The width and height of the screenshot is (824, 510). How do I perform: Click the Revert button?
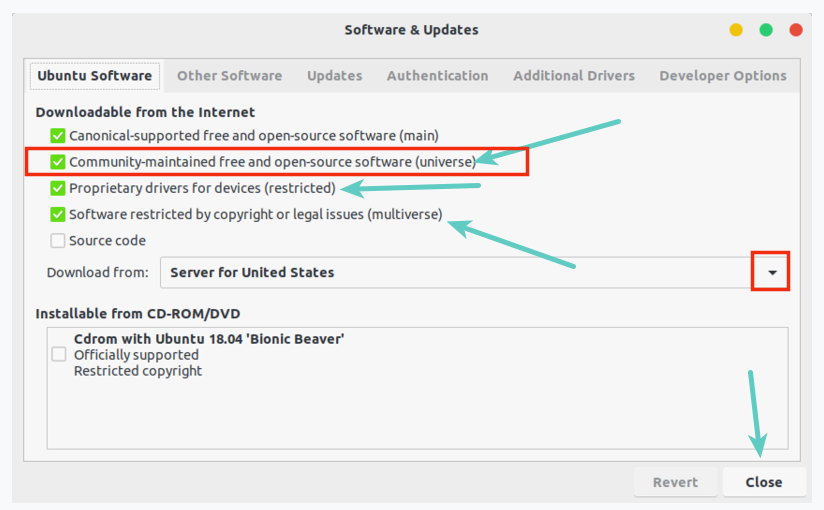675,482
